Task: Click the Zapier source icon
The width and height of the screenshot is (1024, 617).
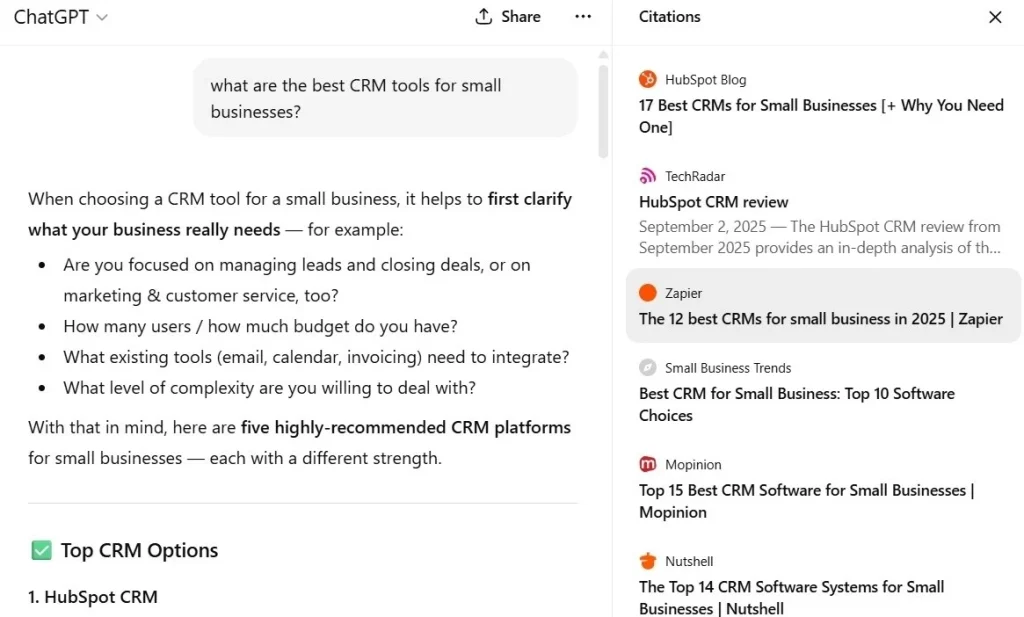Action: pyautogui.click(x=647, y=293)
